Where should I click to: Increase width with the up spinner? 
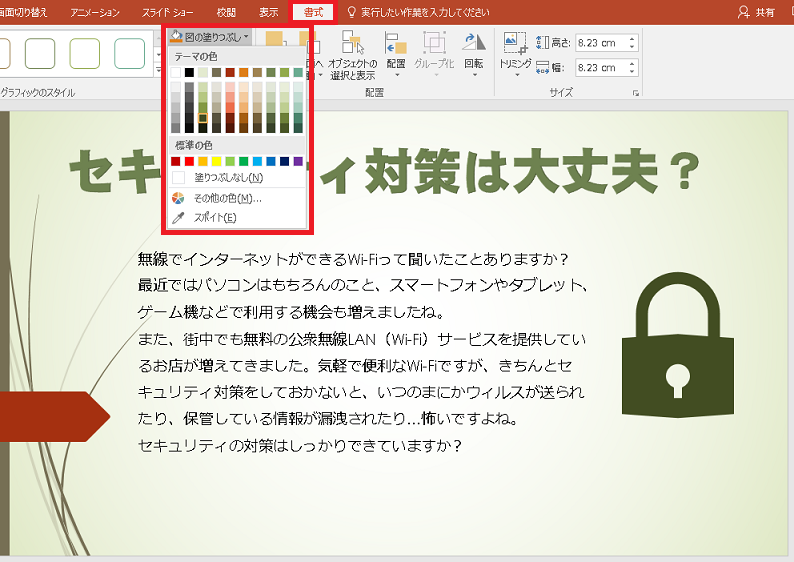coord(632,63)
